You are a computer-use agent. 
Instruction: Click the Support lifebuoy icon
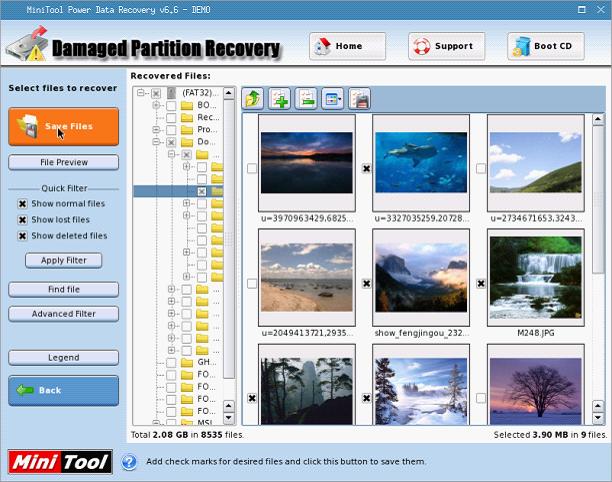(x=422, y=47)
